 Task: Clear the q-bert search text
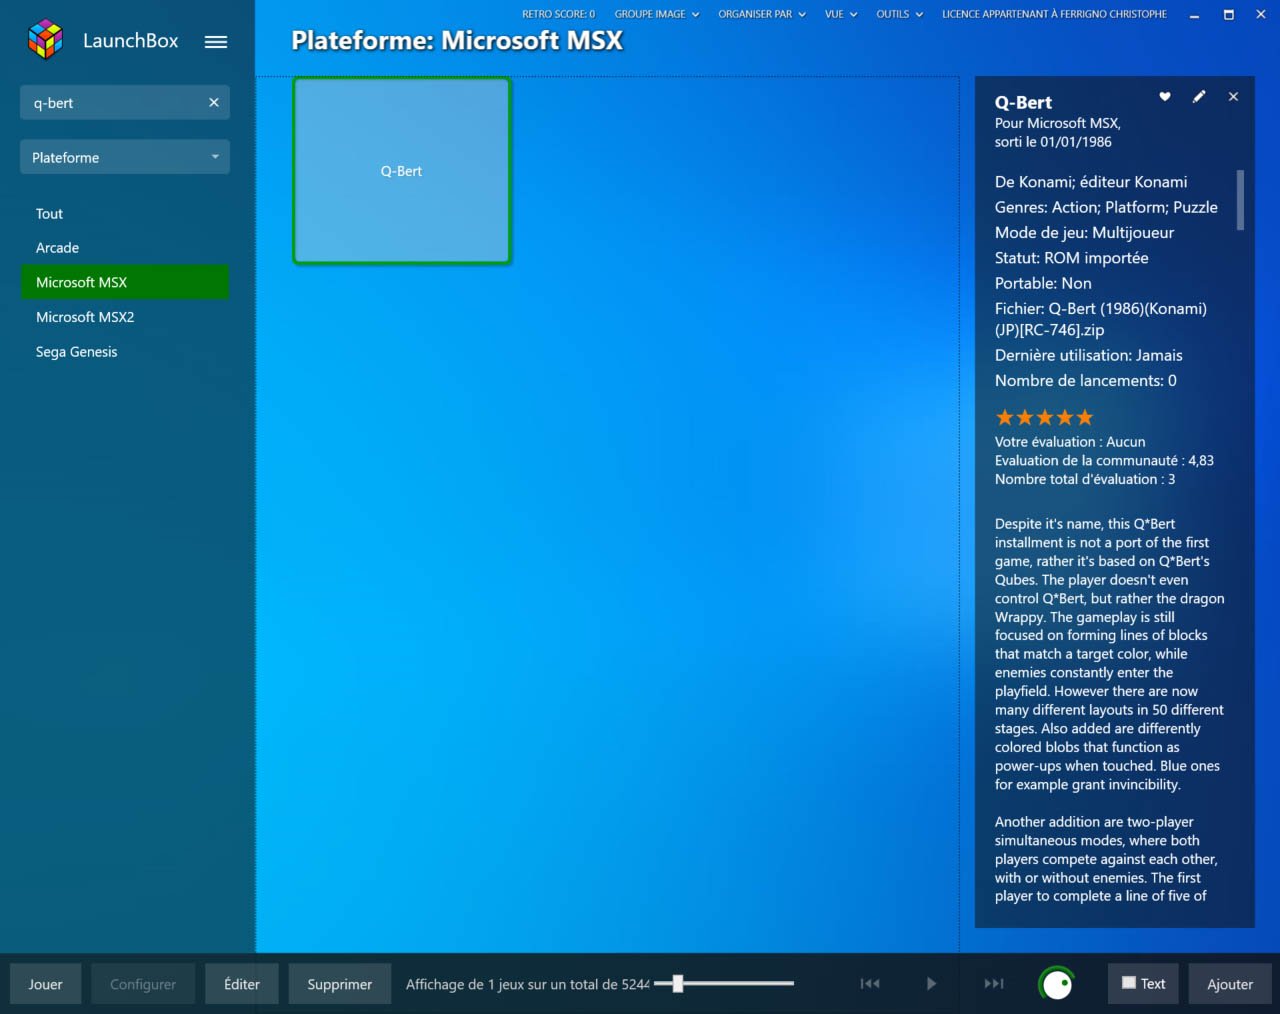(x=214, y=103)
